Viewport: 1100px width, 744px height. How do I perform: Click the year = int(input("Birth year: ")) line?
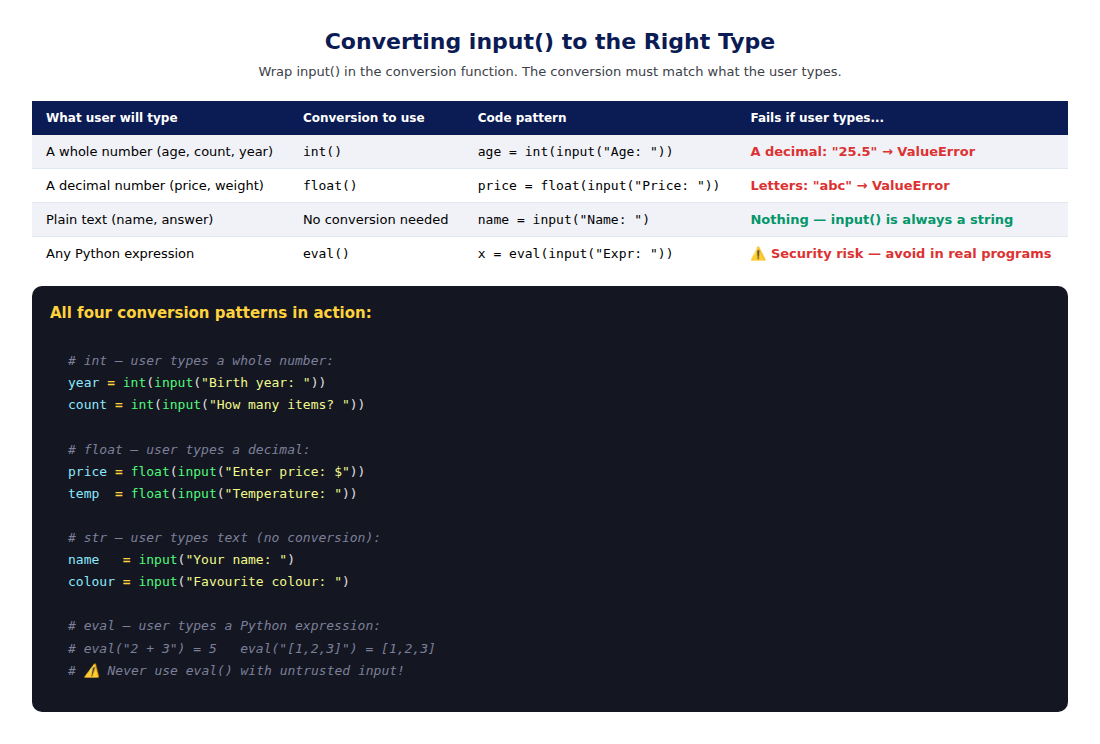coord(196,383)
